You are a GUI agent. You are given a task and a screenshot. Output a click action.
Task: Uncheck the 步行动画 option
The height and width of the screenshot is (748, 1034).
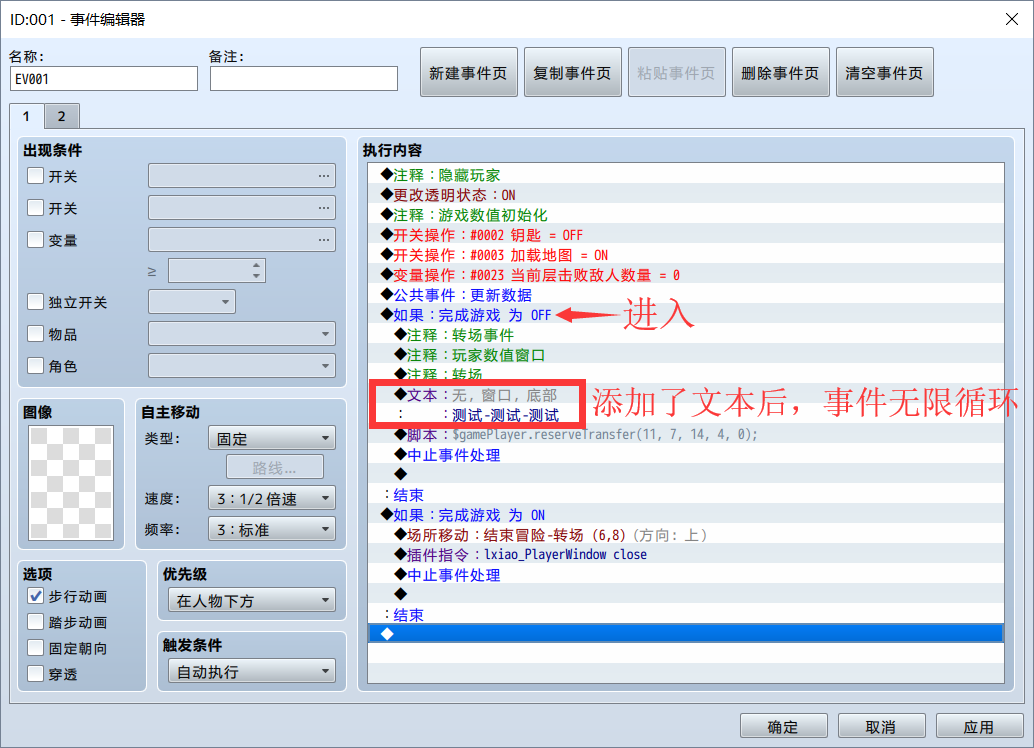pos(36,596)
